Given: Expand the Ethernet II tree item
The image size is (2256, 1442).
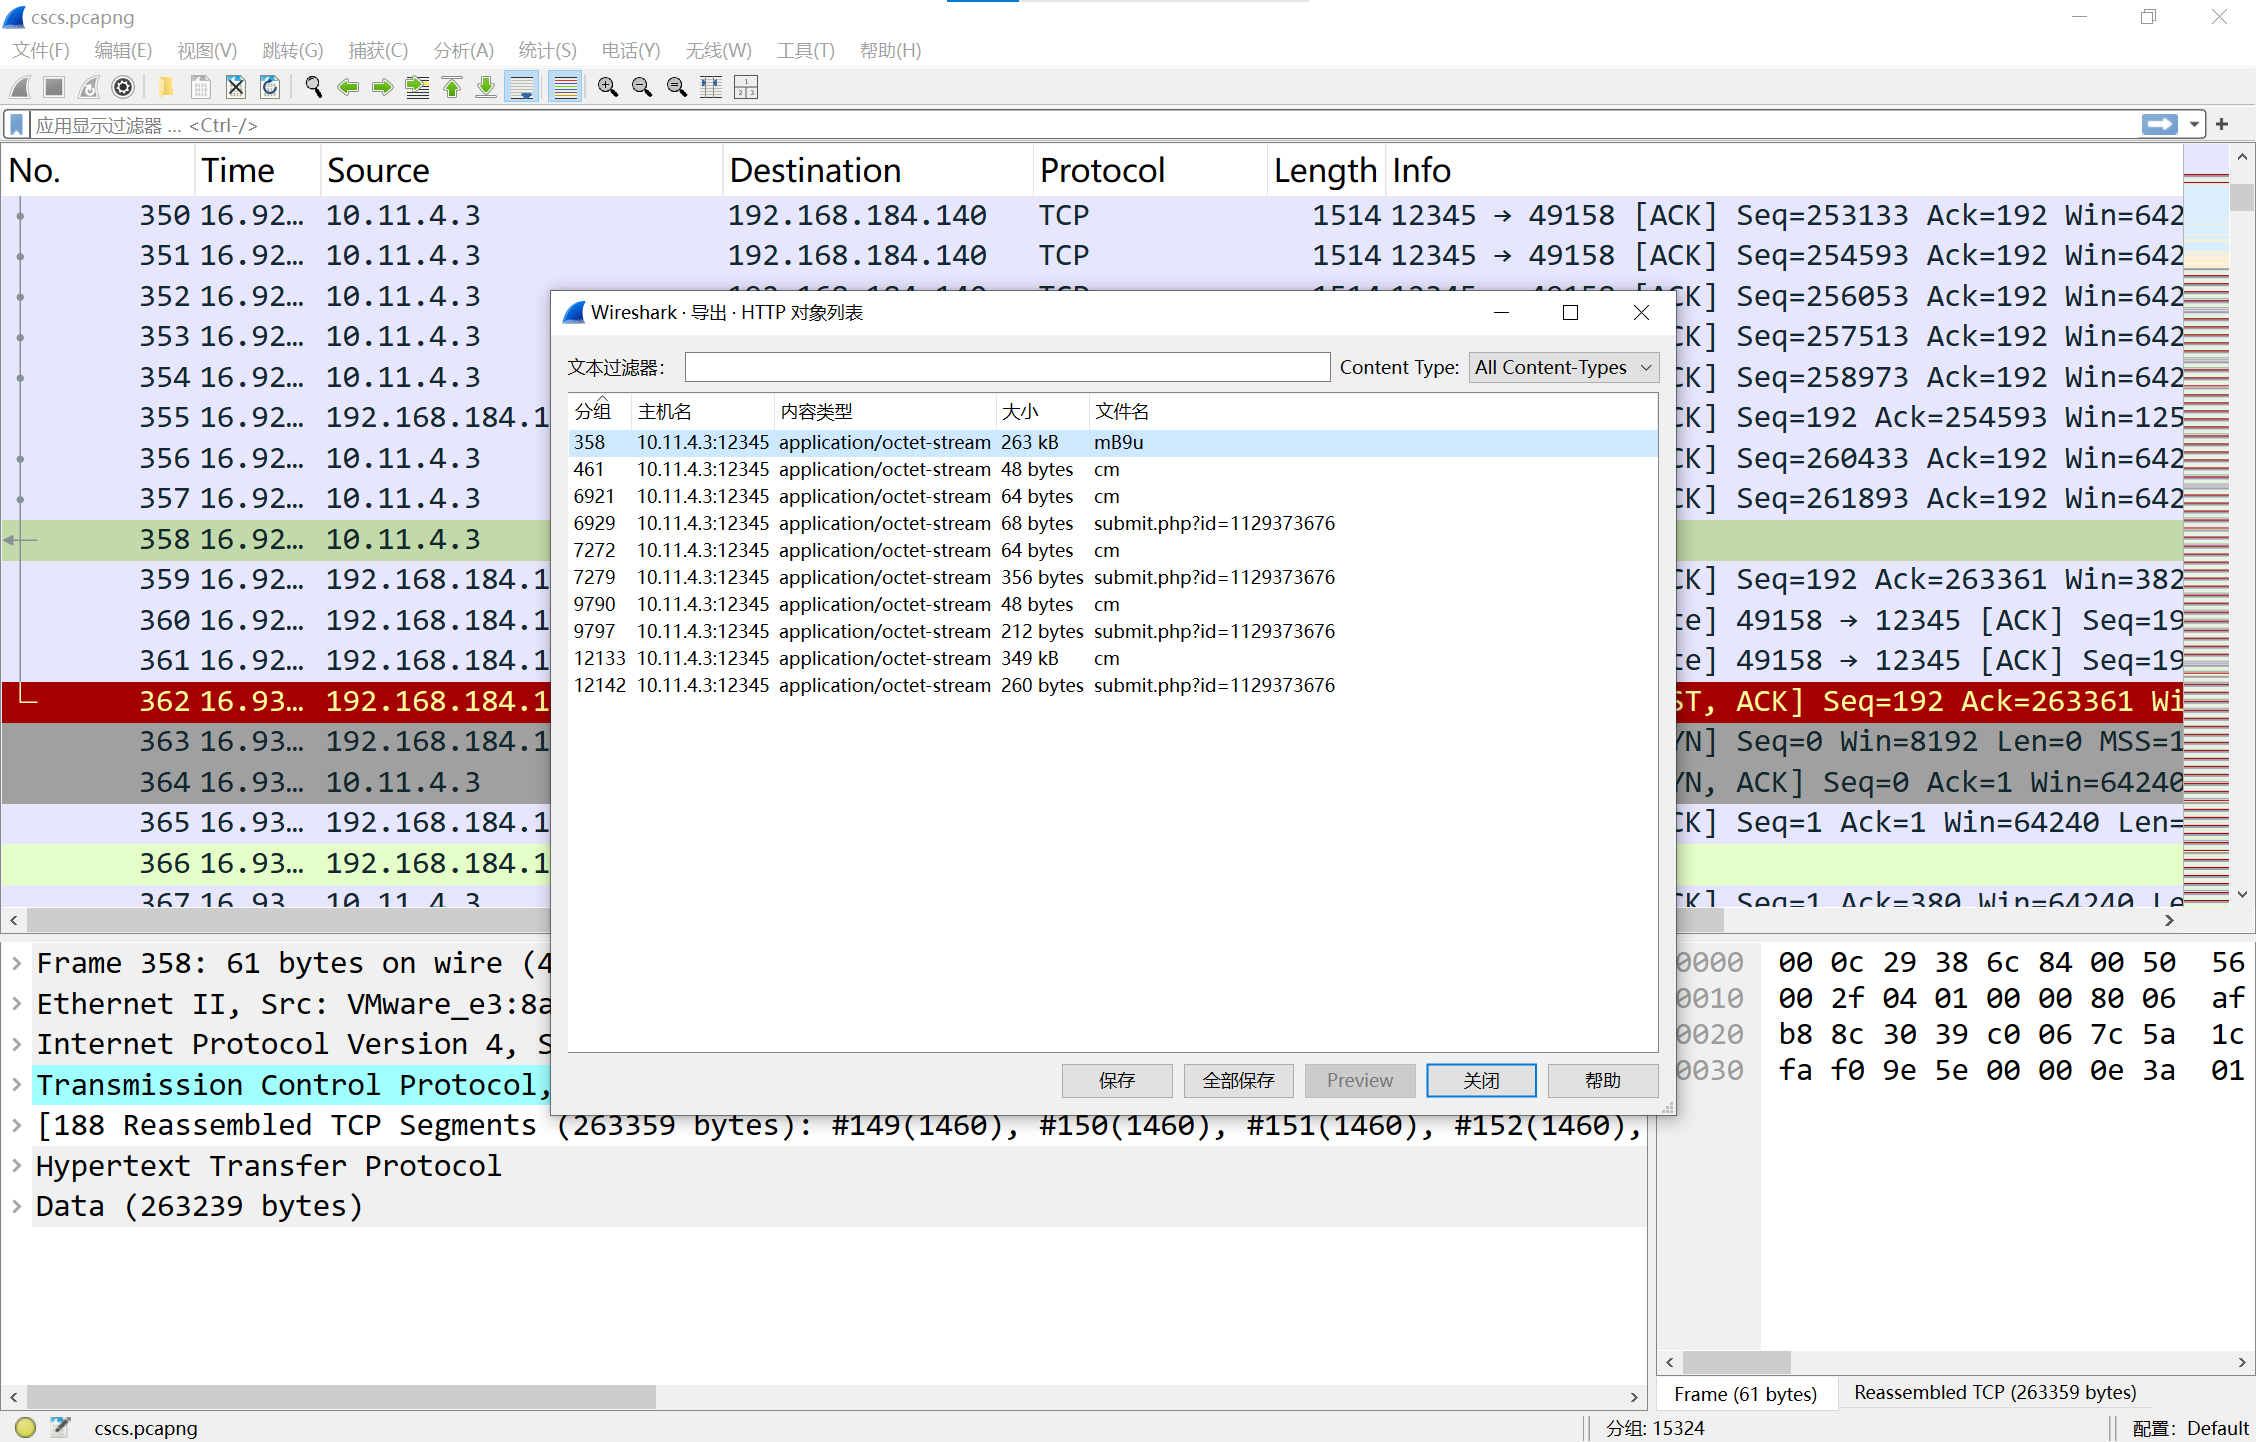Looking at the screenshot, I should 17,1004.
